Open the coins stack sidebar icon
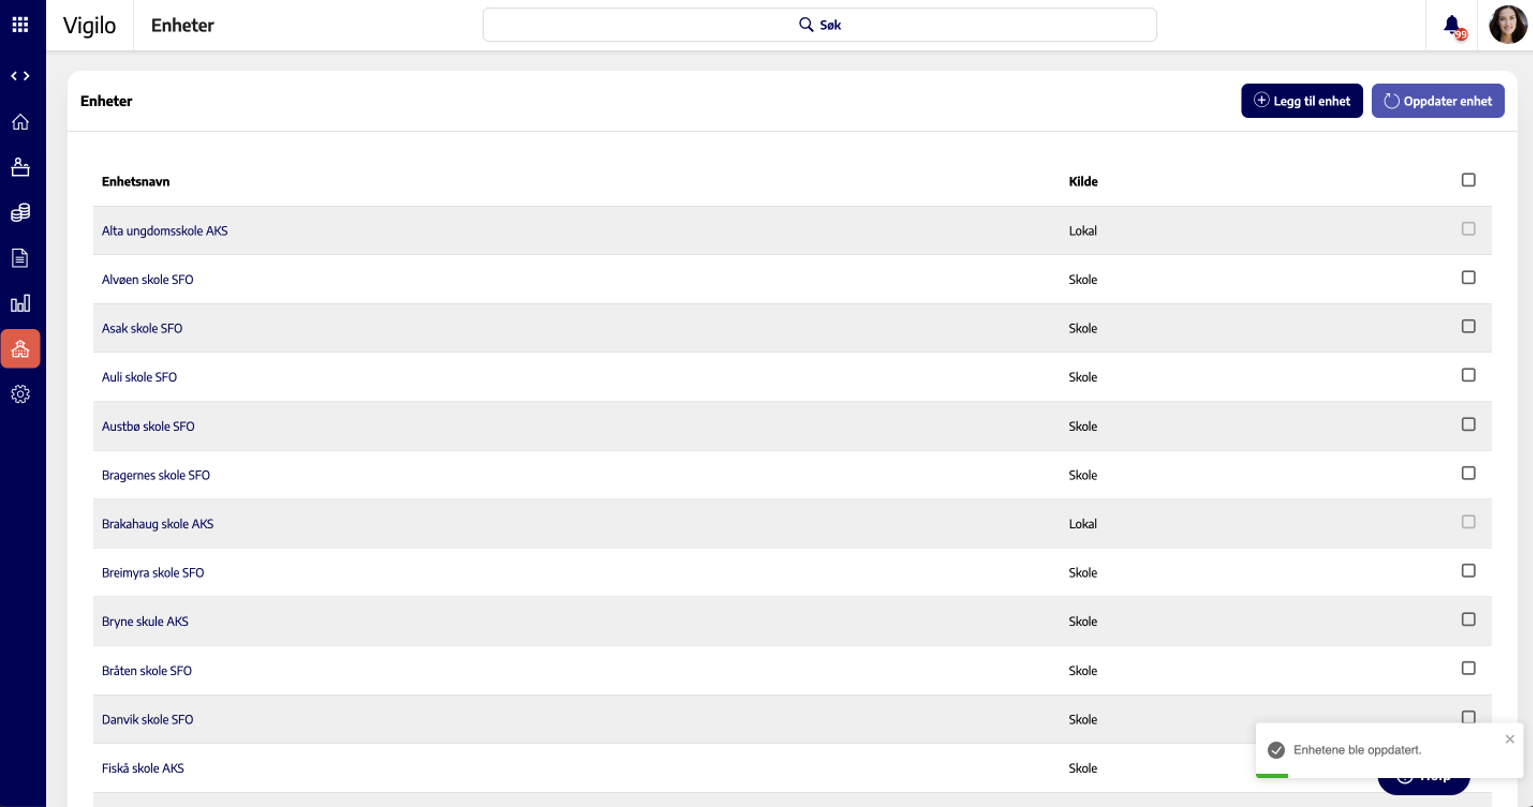Viewport: 1533px width, 807px height. coord(20,213)
